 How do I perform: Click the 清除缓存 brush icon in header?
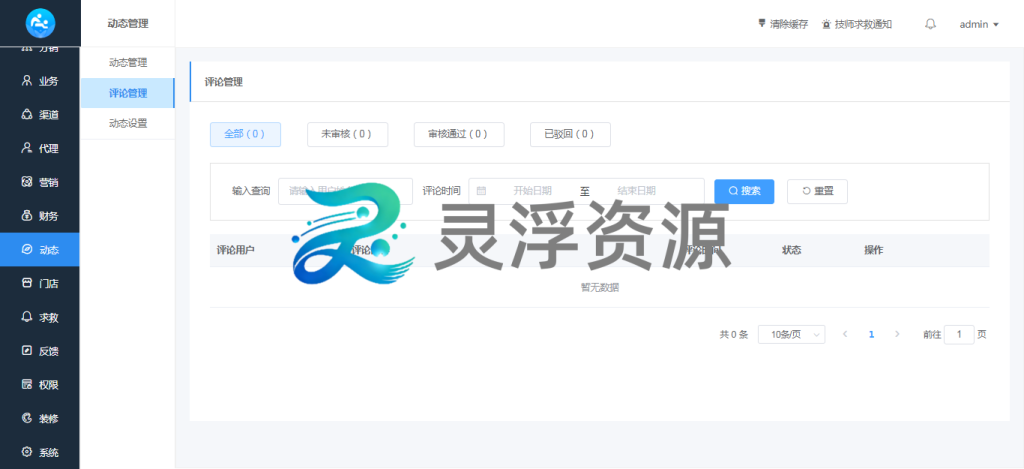(761, 24)
